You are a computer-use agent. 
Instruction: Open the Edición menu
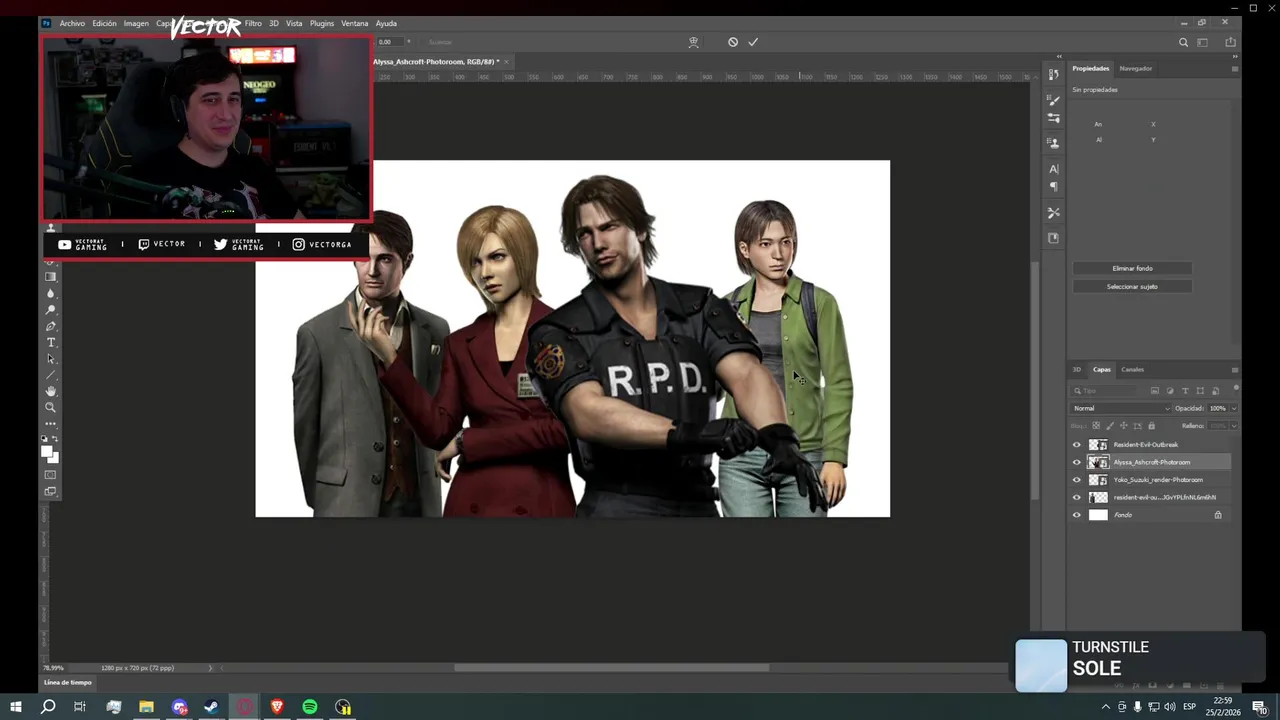click(x=105, y=23)
